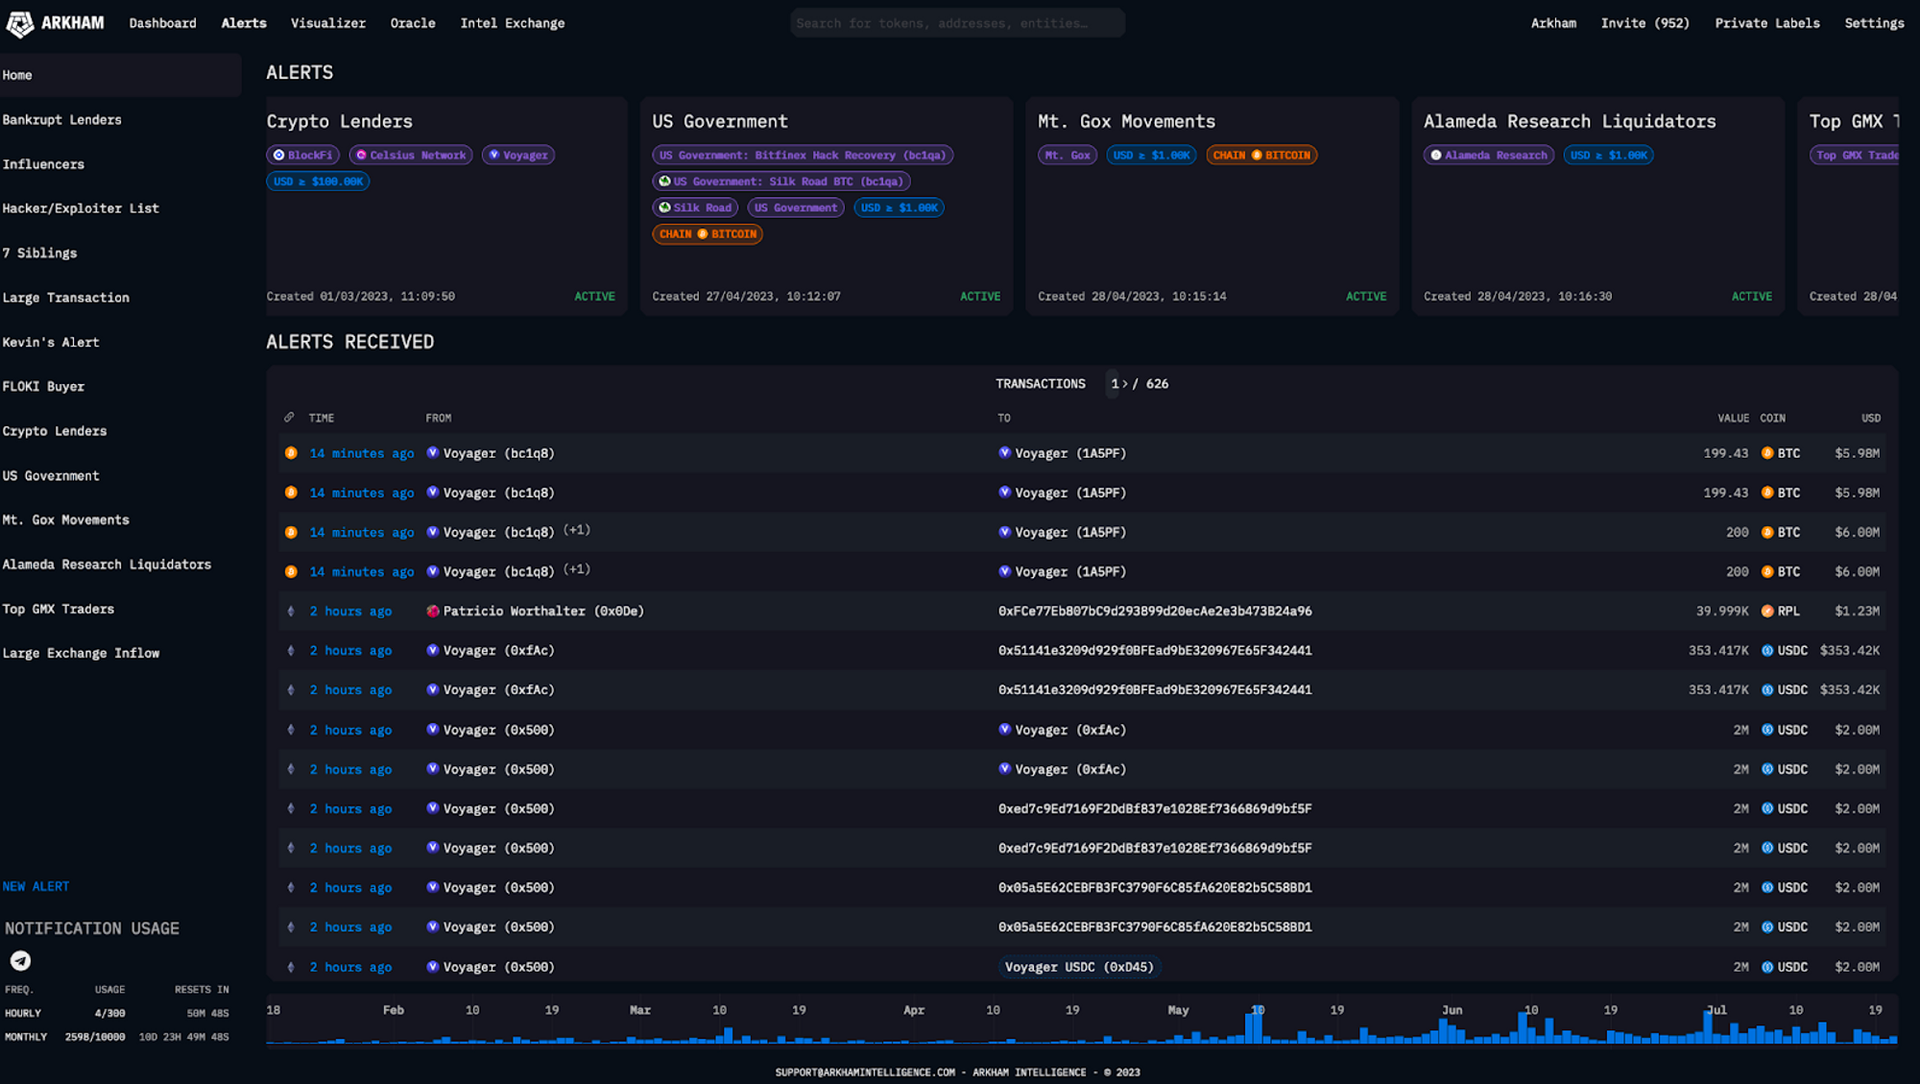Click Silk Road BTC (bc1qa) tag

click(x=781, y=181)
